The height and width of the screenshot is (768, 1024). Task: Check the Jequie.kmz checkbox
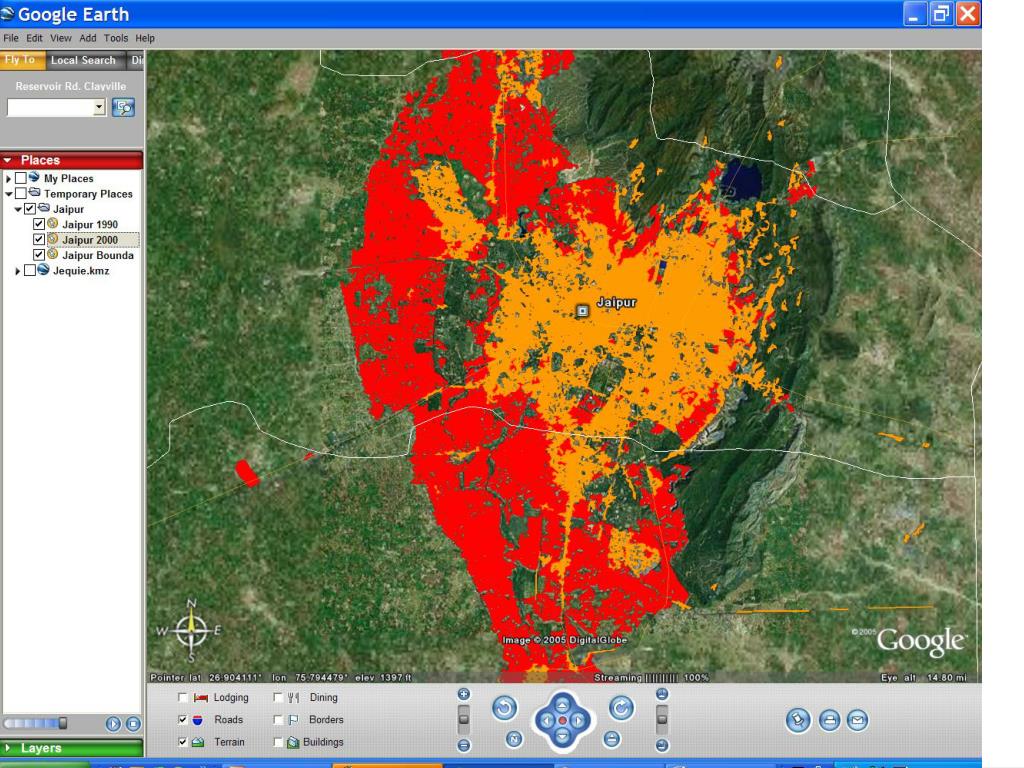point(30,270)
